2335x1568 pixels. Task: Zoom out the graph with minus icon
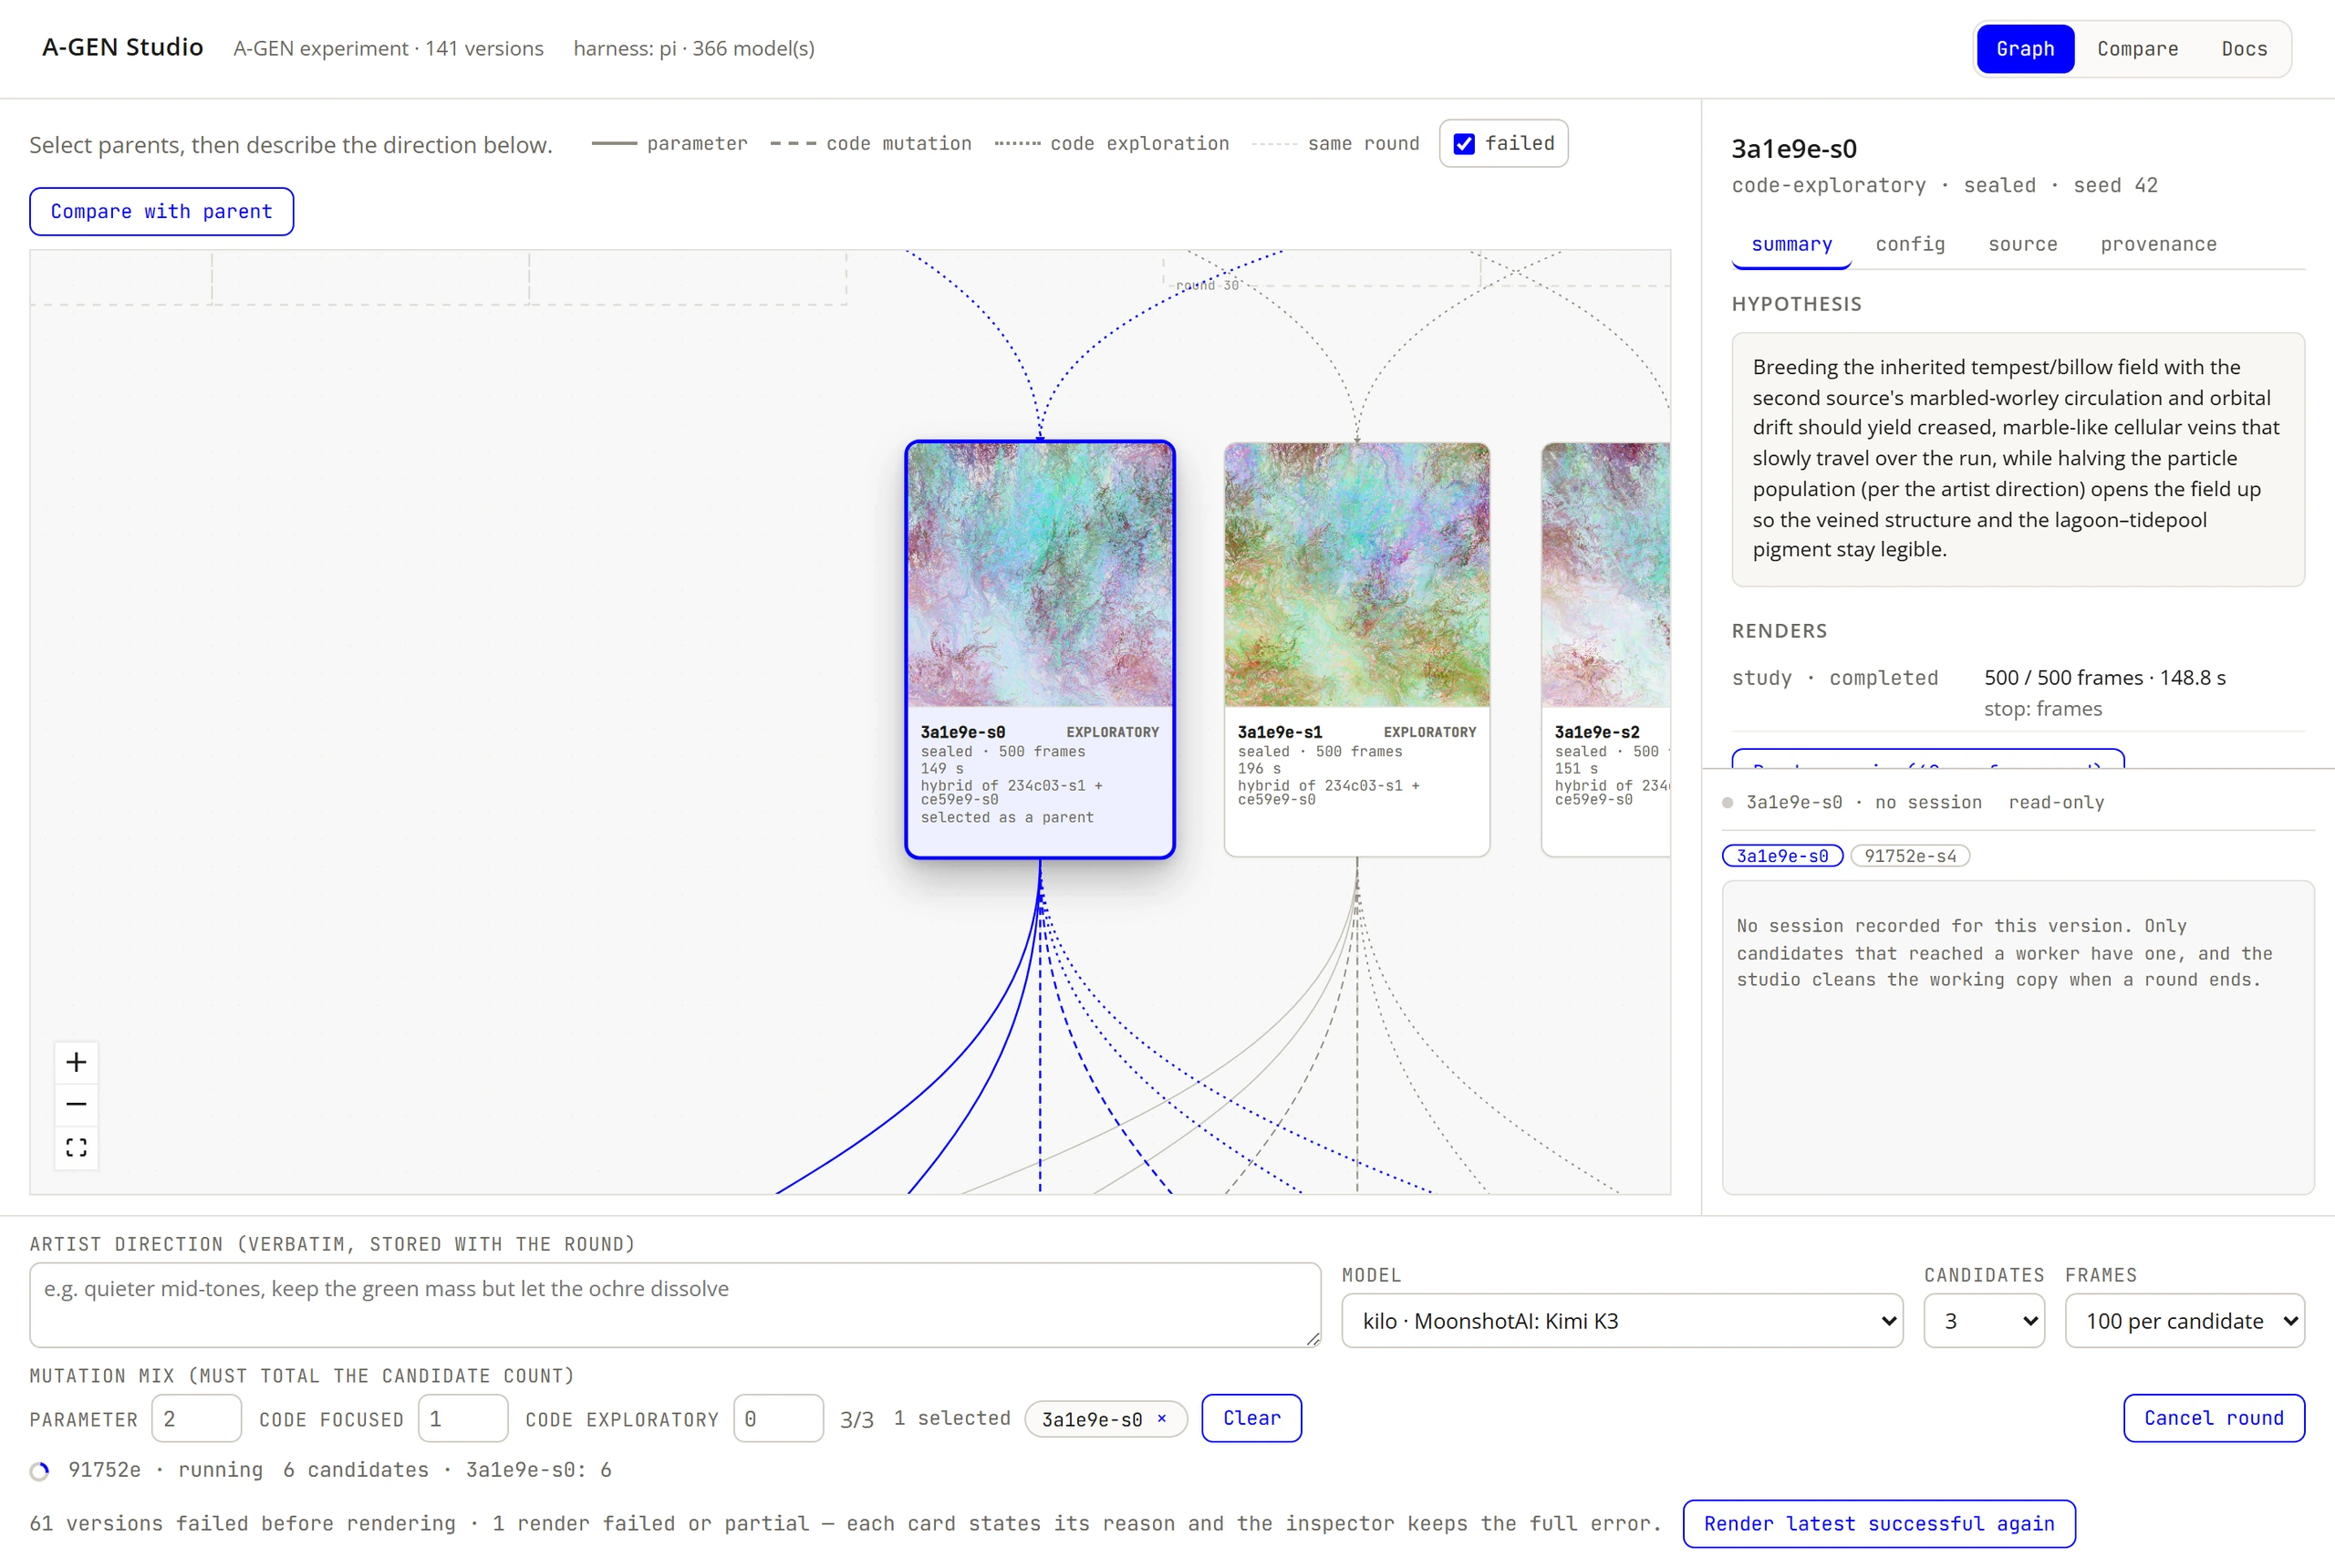point(76,1105)
